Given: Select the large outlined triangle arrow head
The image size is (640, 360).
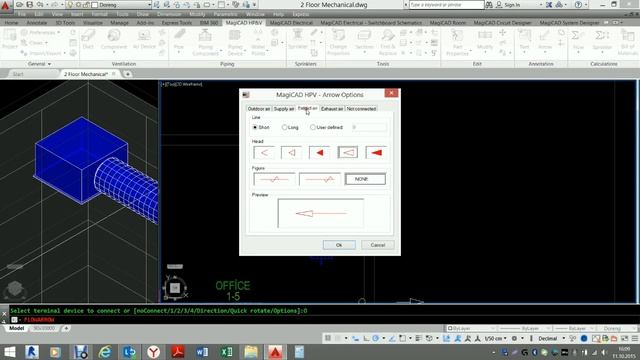Looking at the screenshot, I should tap(348, 153).
